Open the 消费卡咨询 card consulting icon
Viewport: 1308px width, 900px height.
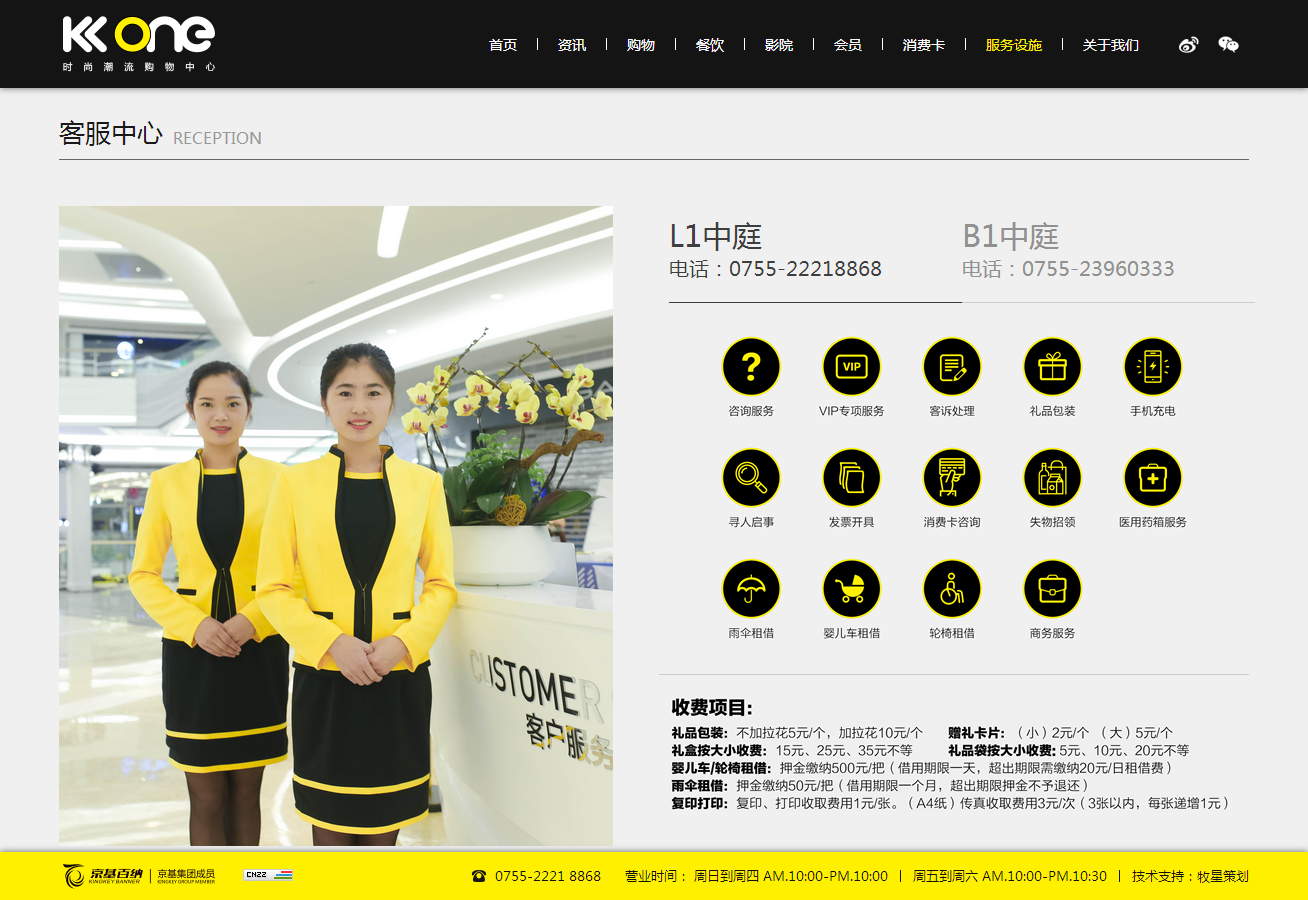pyautogui.click(x=951, y=477)
